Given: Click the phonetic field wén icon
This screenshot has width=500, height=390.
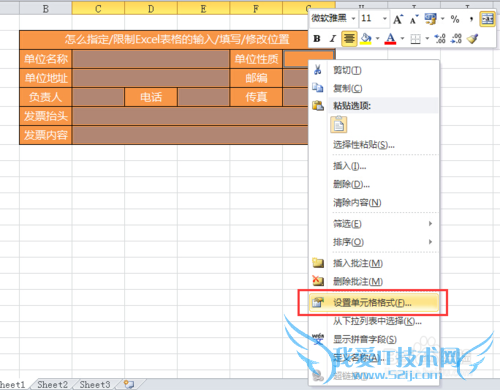Looking at the screenshot, I should [x=318, y=339].
